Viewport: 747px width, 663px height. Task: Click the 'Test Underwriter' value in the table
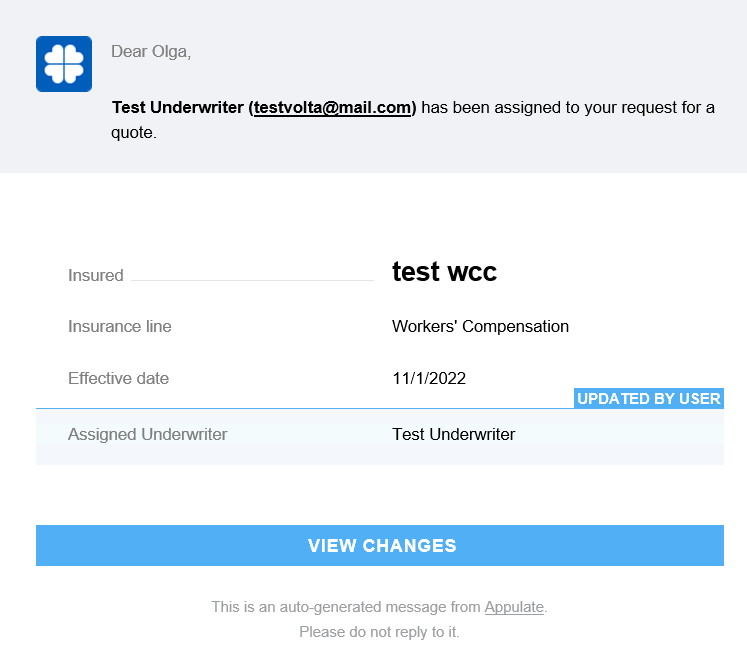pyautogui.click(x=453, y=435)
